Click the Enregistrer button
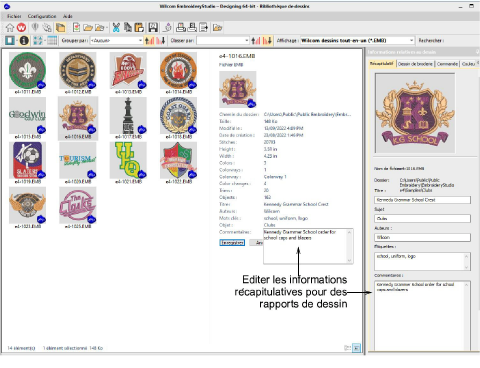This screenshot has height=368, width=480. pos(232,243)
